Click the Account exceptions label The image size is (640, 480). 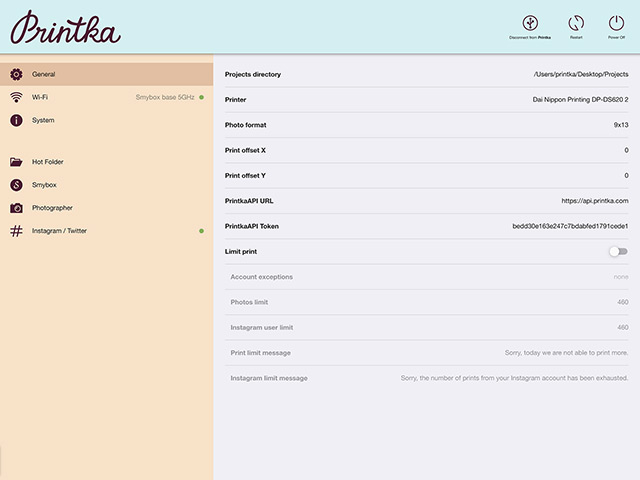pyautogui.click(x=262, y=277)
